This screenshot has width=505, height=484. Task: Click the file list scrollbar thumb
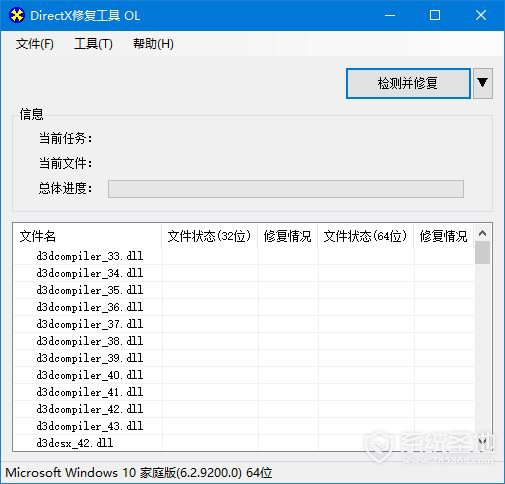pyautogui.click(x=482, y=253)
